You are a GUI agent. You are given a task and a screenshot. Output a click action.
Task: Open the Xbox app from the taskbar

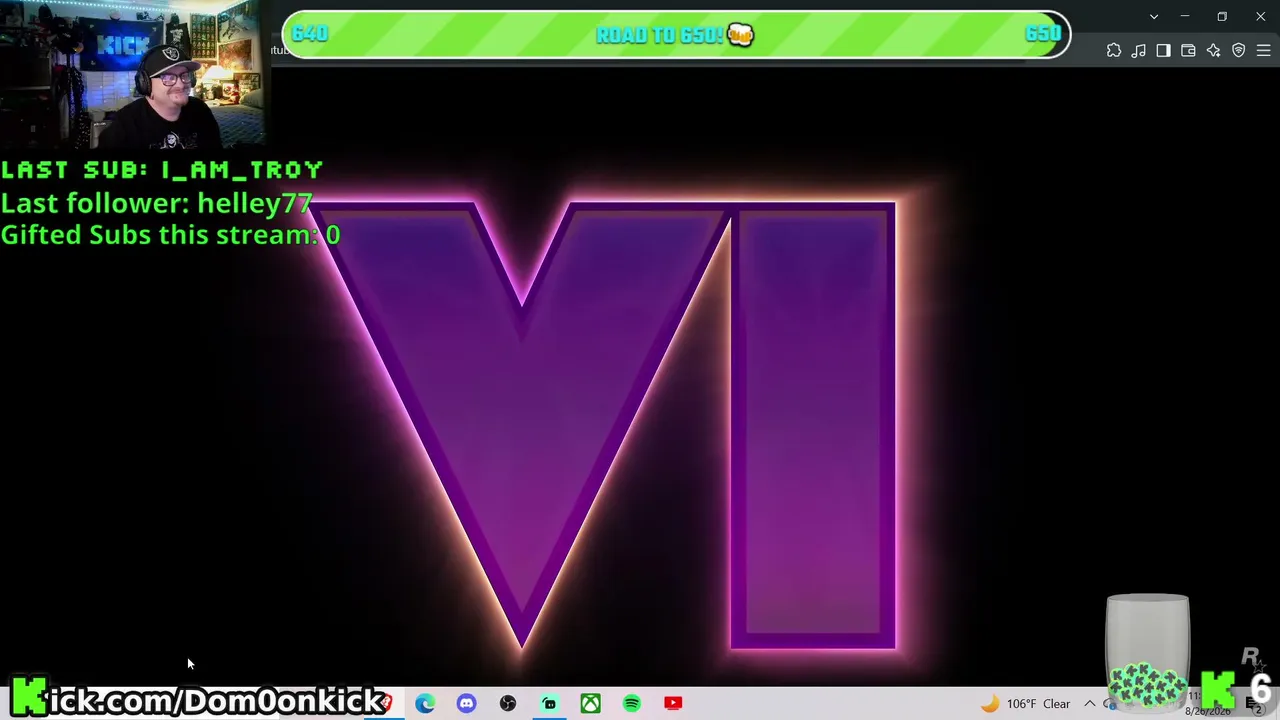(x=590, y=703)
